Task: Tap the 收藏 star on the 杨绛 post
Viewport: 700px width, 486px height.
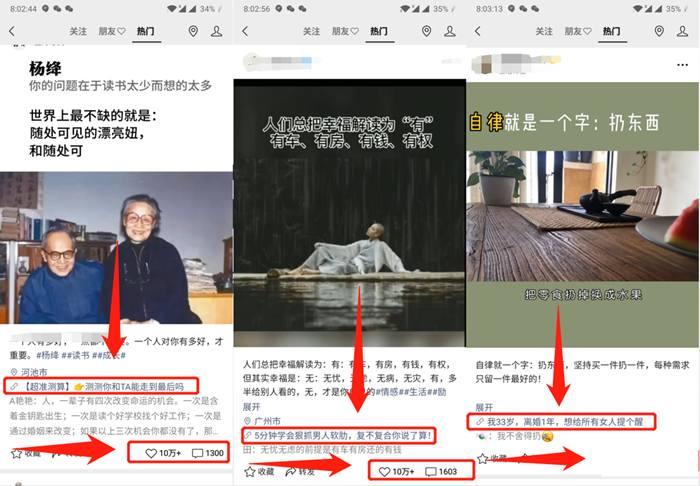Action: [x=17, y=454]
